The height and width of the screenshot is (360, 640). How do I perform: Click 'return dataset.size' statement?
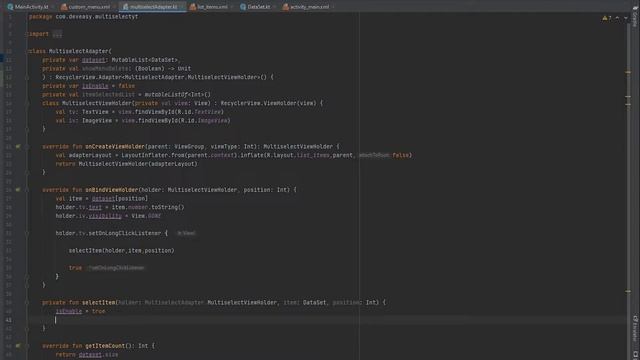click(x=87, y=355)
